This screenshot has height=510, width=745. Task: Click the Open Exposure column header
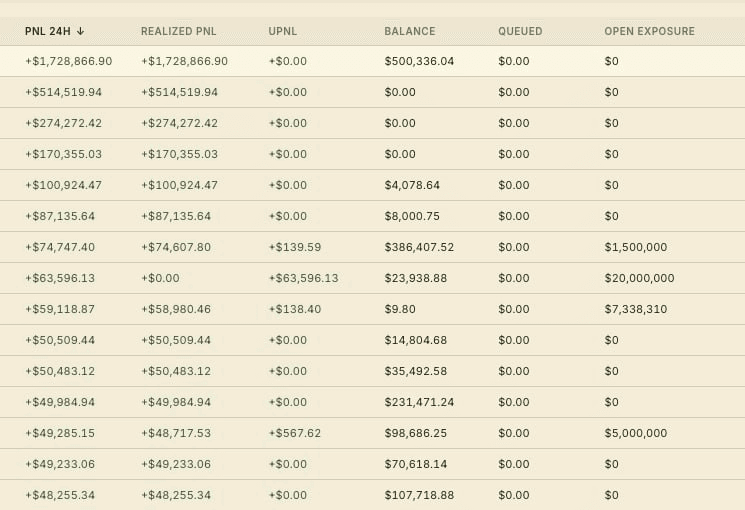pos(649,31)
